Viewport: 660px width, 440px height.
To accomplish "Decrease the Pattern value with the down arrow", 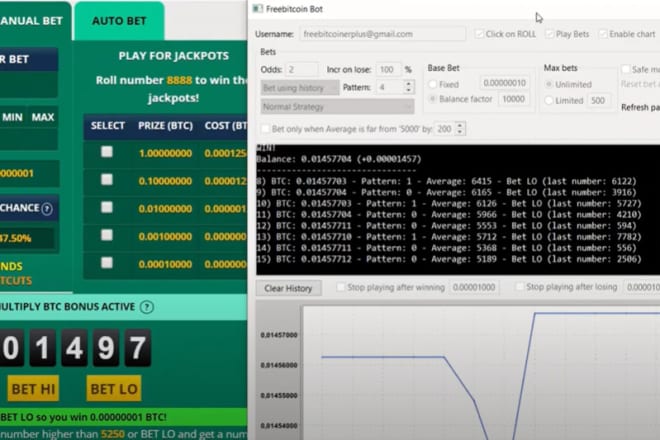I will tap(408, 91).
